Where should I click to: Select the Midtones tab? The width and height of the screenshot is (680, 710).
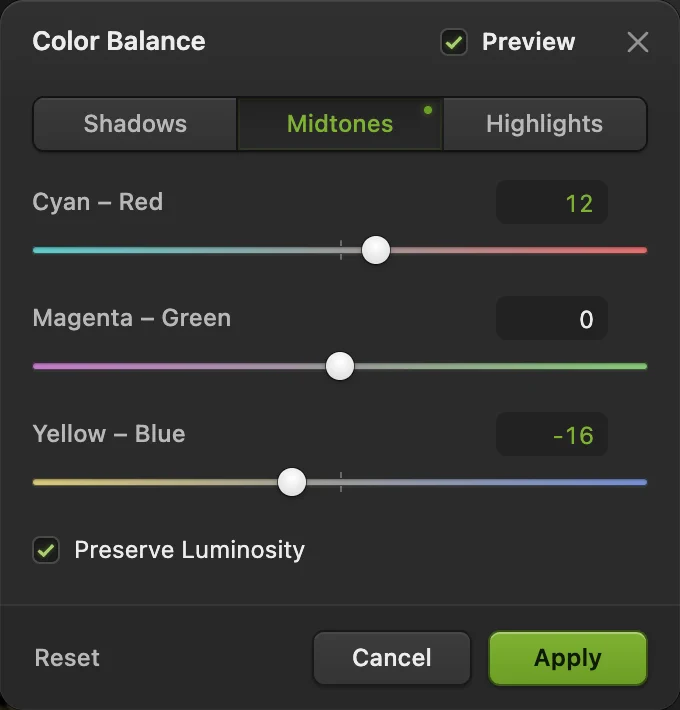pos(340,124)
